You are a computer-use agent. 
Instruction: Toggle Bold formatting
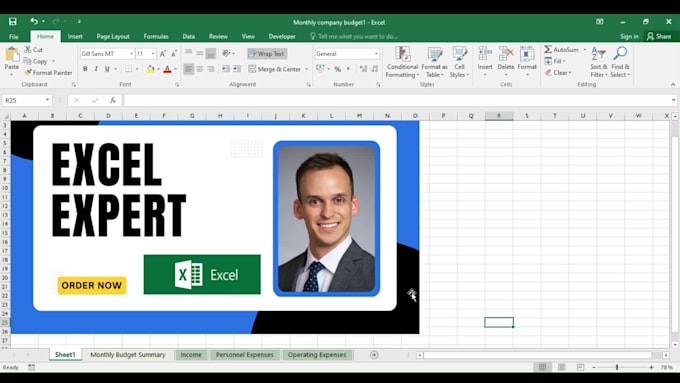point(85,69)
